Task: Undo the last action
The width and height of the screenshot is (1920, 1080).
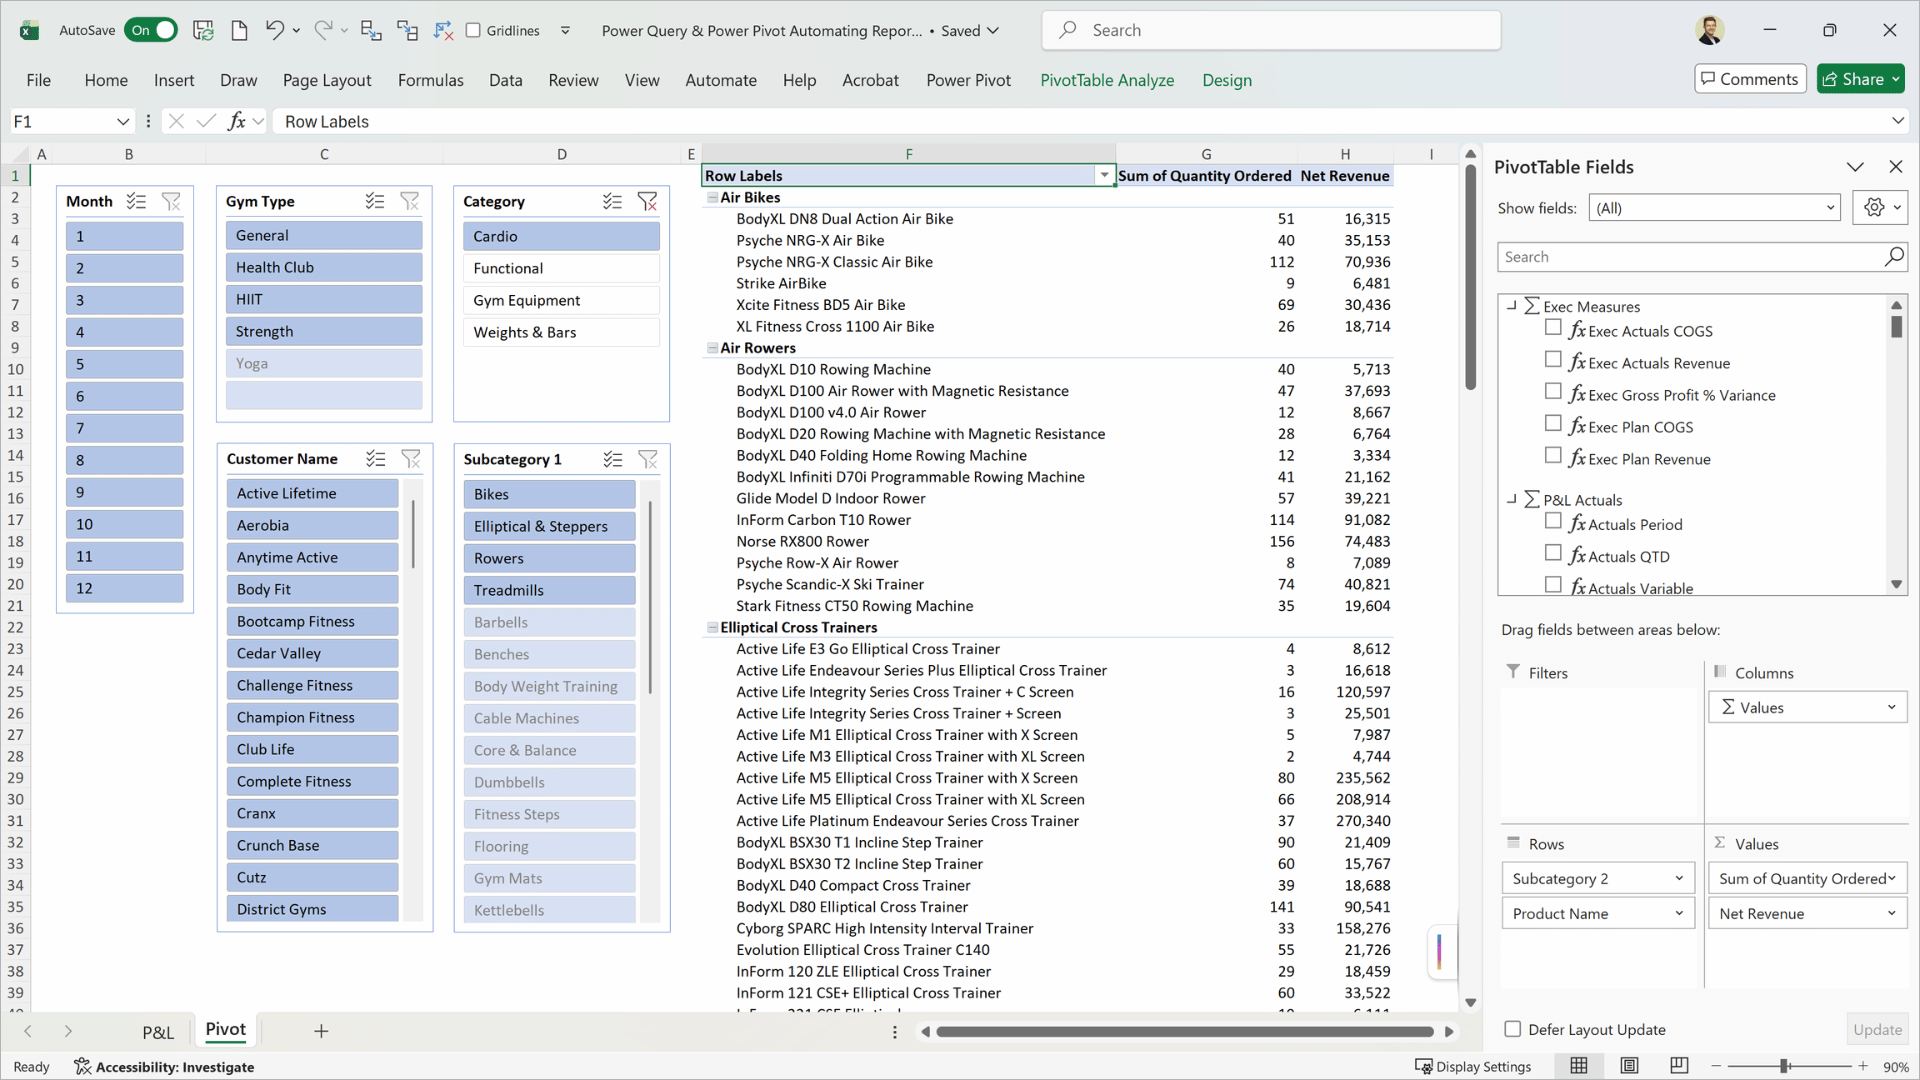Action: 274,30
